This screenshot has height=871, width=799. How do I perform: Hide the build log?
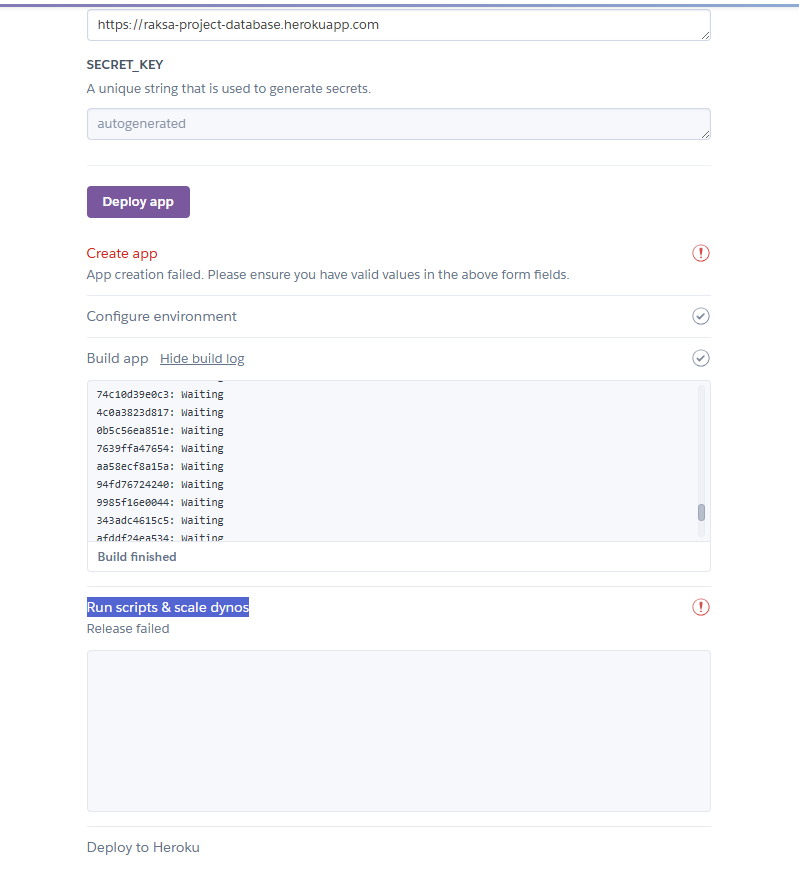click(202, 359)
